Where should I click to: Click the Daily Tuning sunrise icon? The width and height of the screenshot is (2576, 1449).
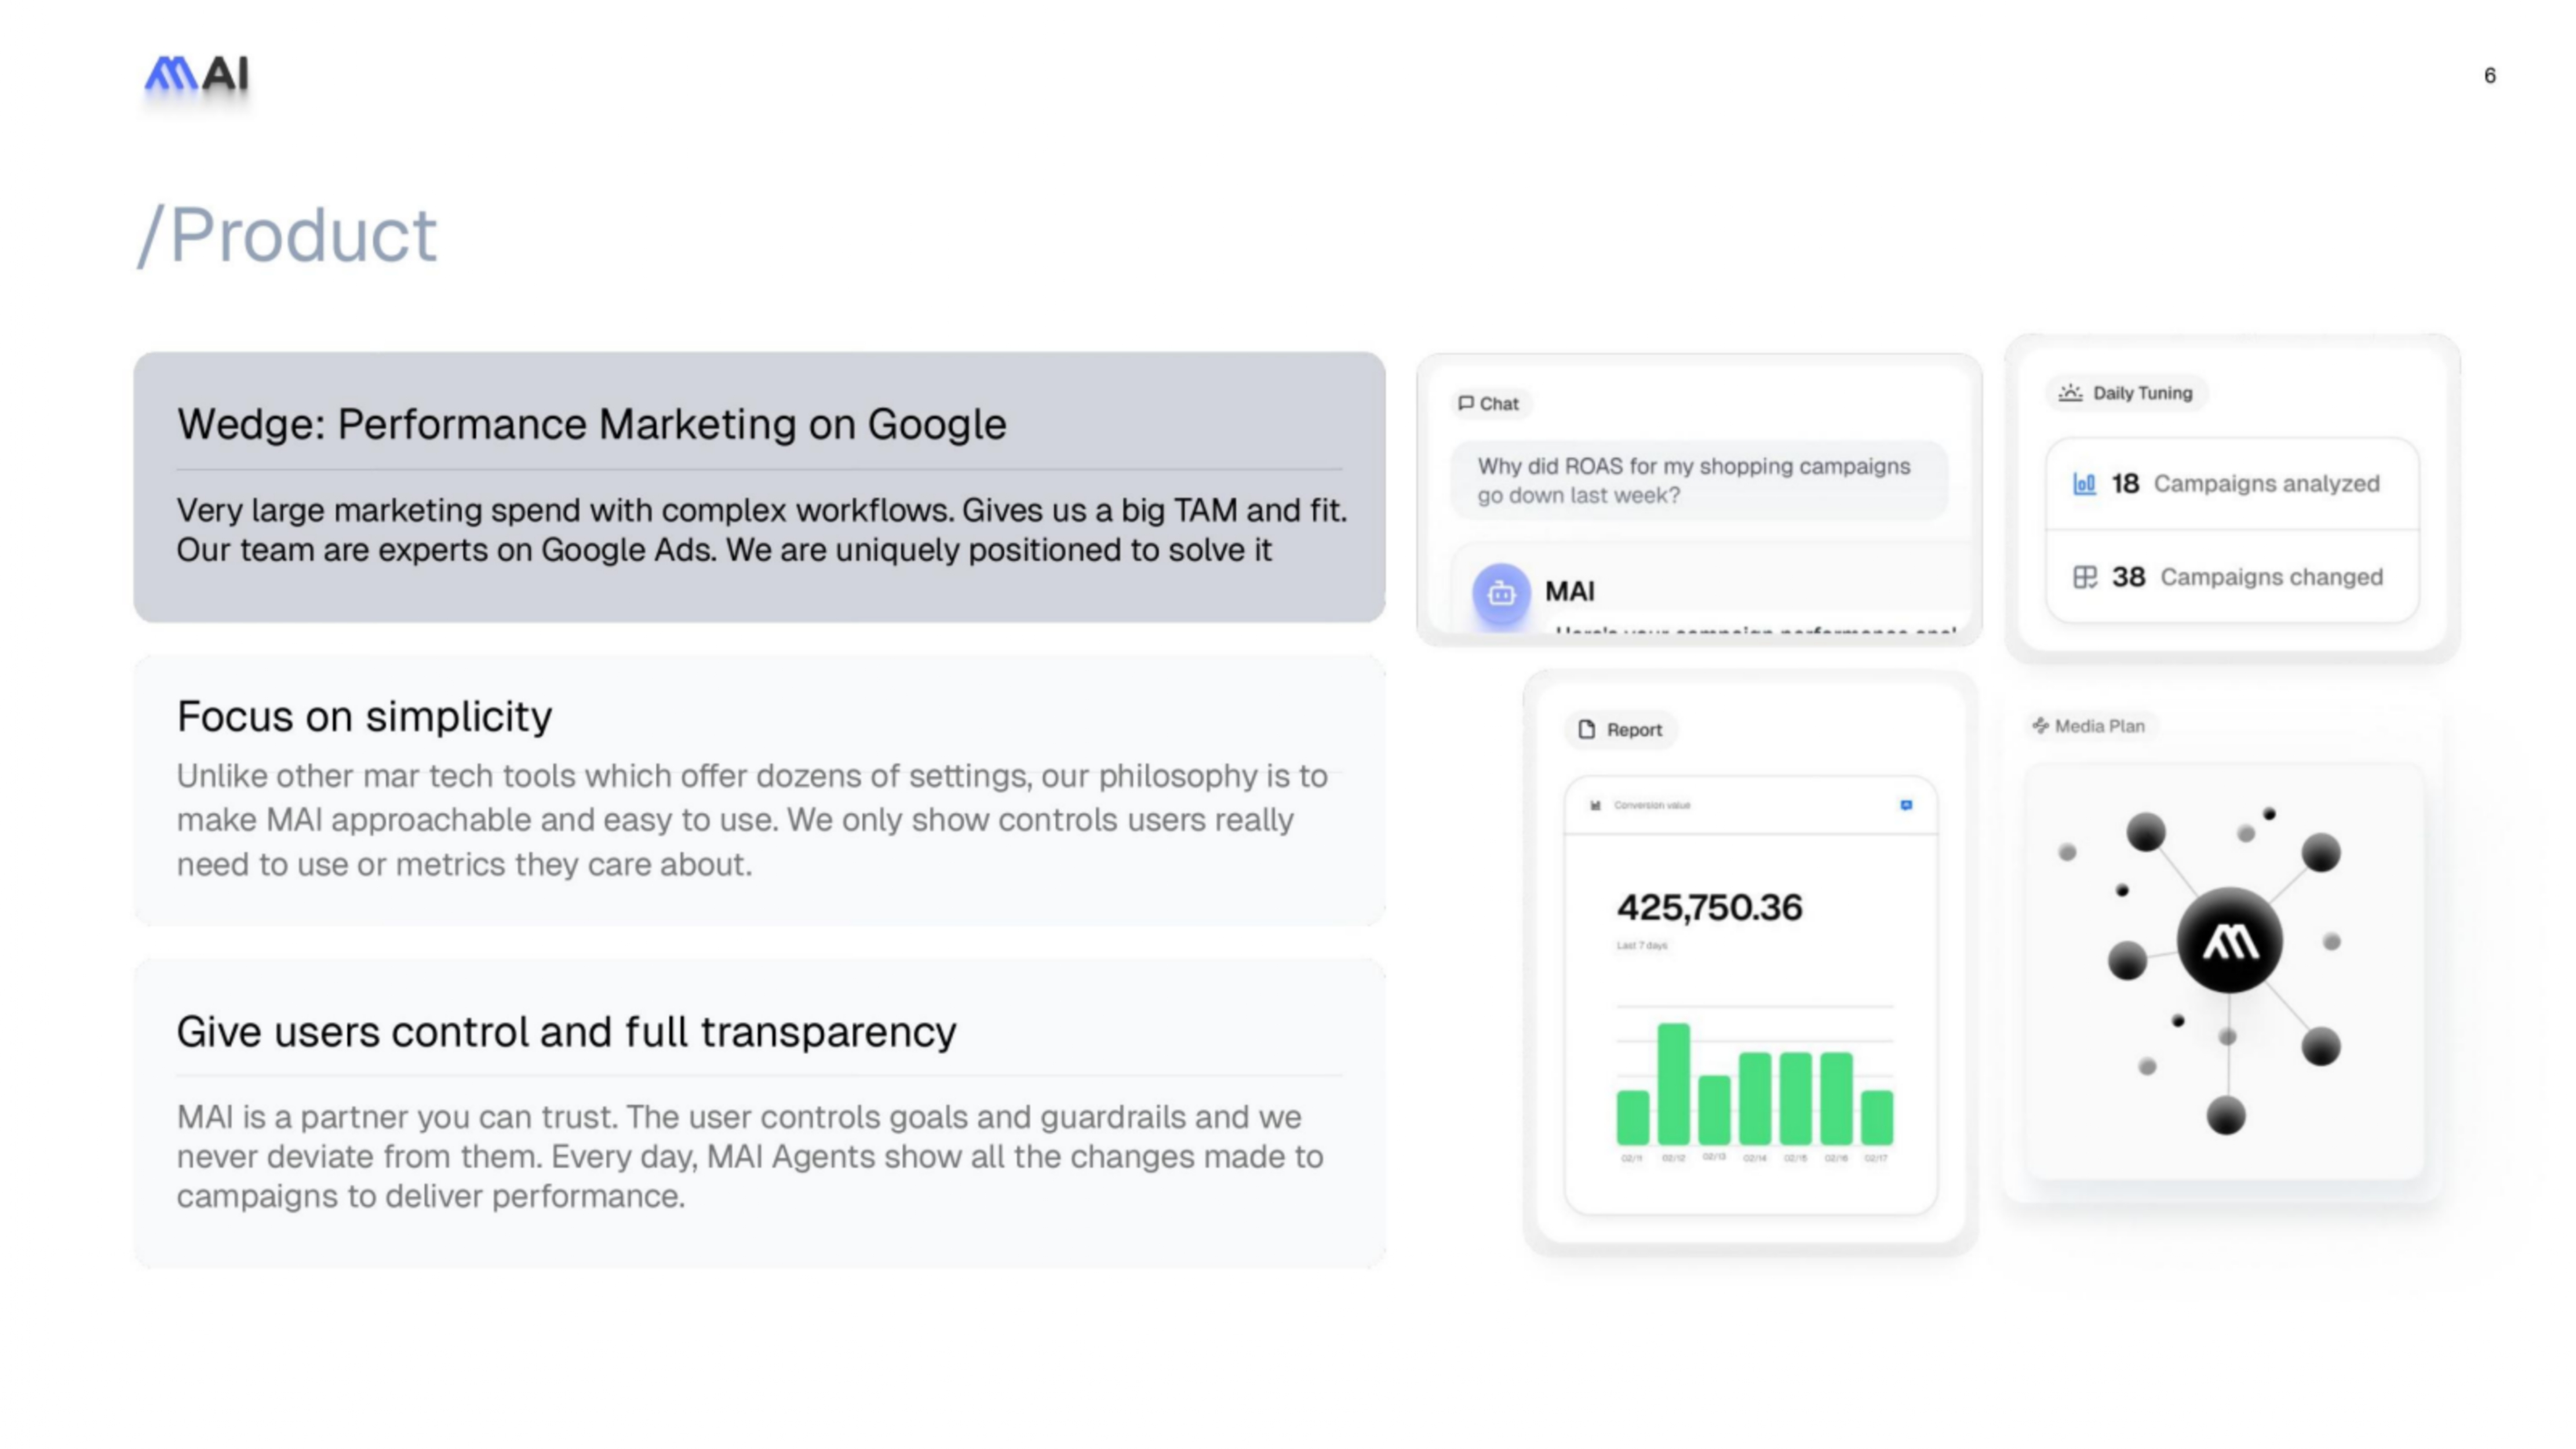click(x=2070, y=393)
